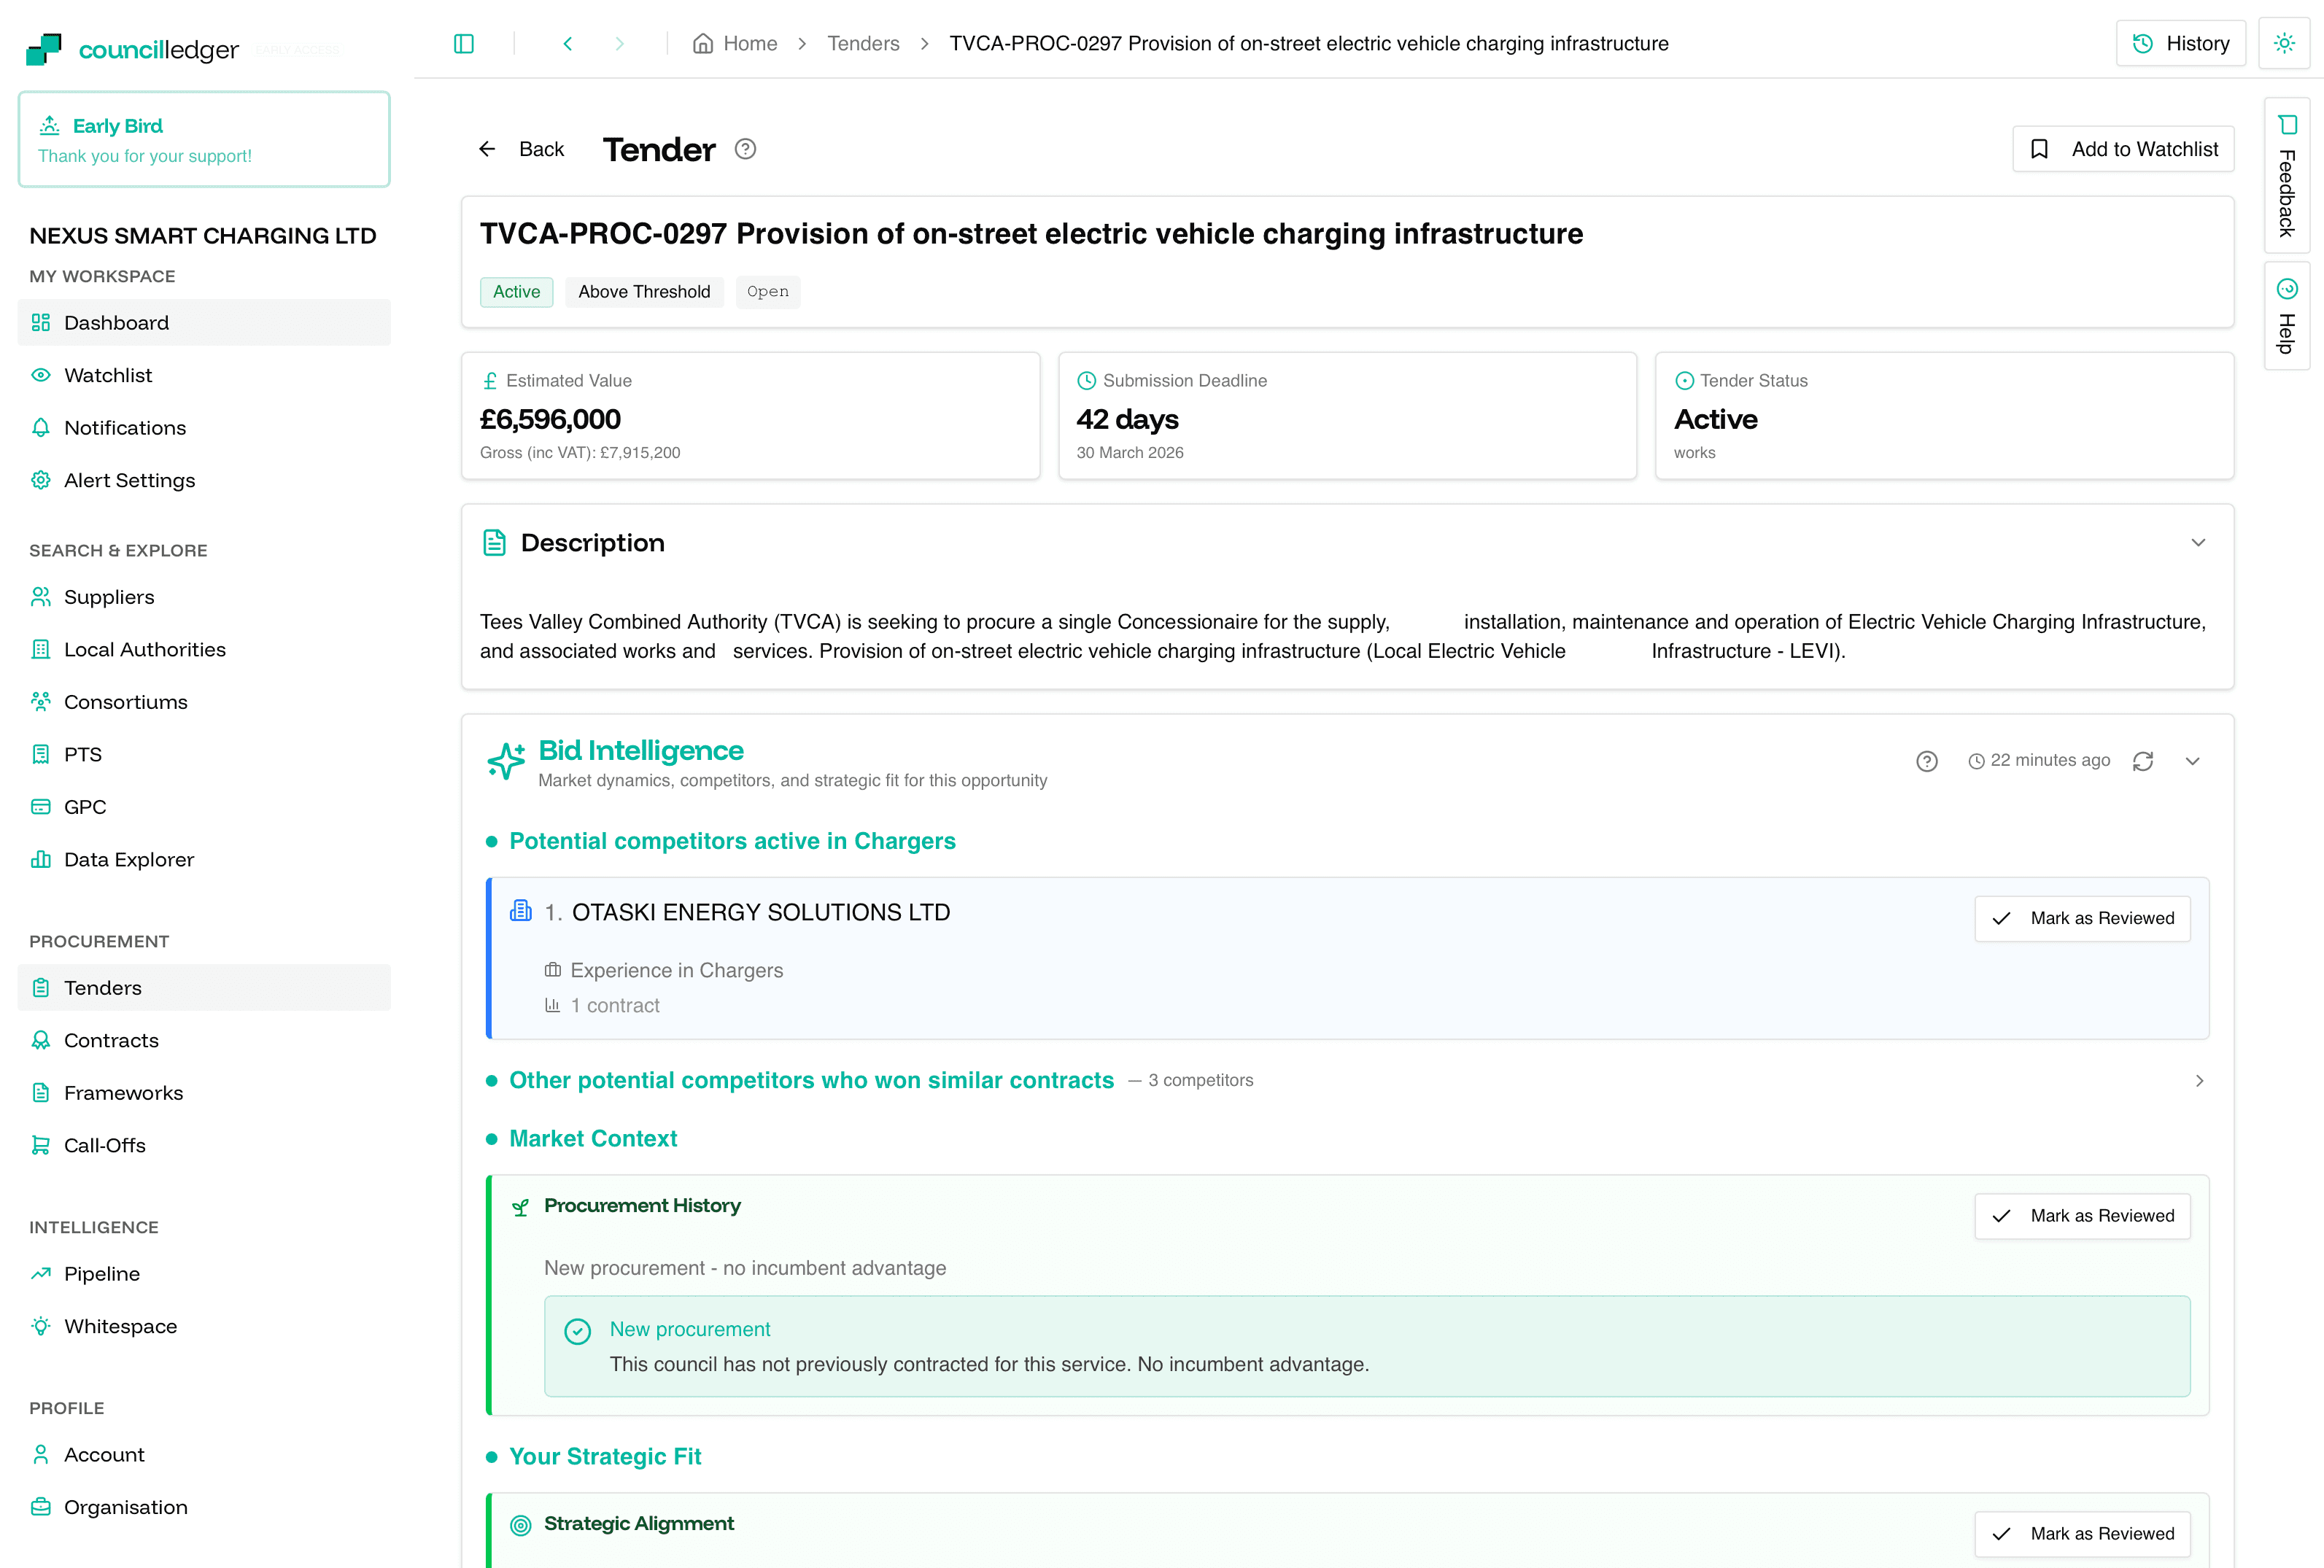Image resolution: width=2324 pixels, height=1568 pixels.
Task: Mark Otaski Energy Solutions as Reviewed
Action: tap(2082, 918)
